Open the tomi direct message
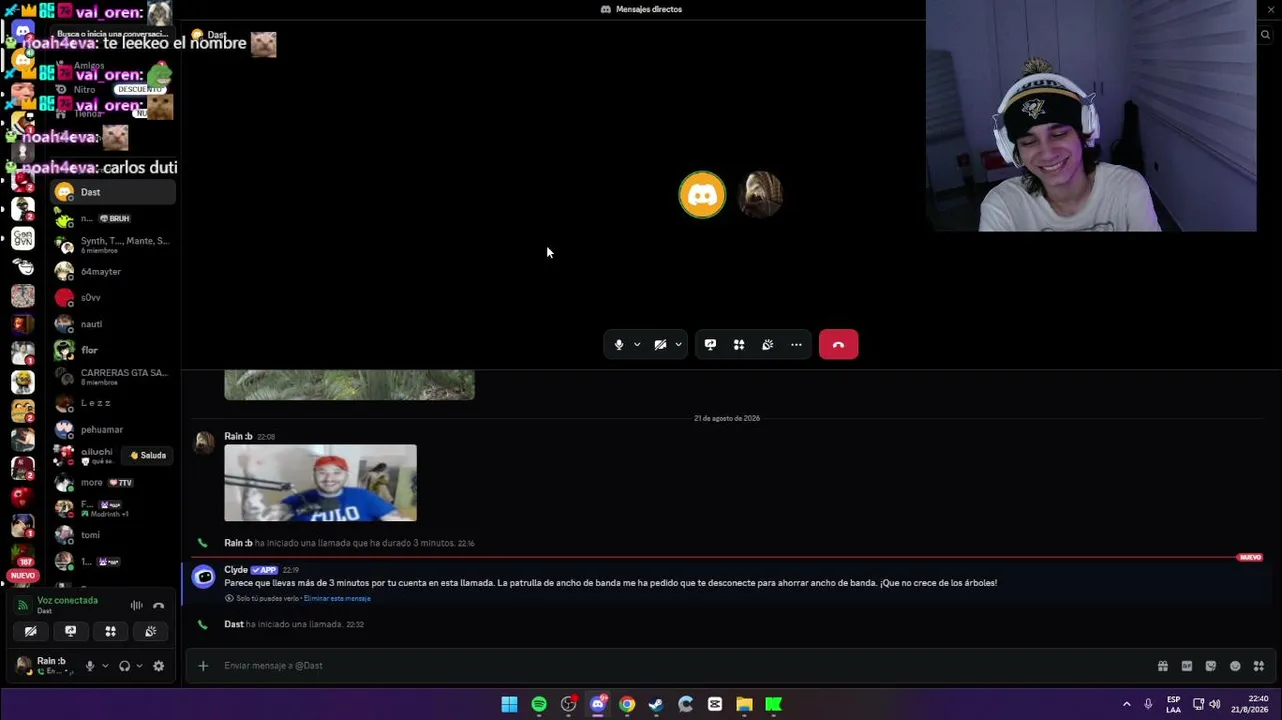Image resolution: width=1282 pixels, height=720 pixels. coord(113,535)
